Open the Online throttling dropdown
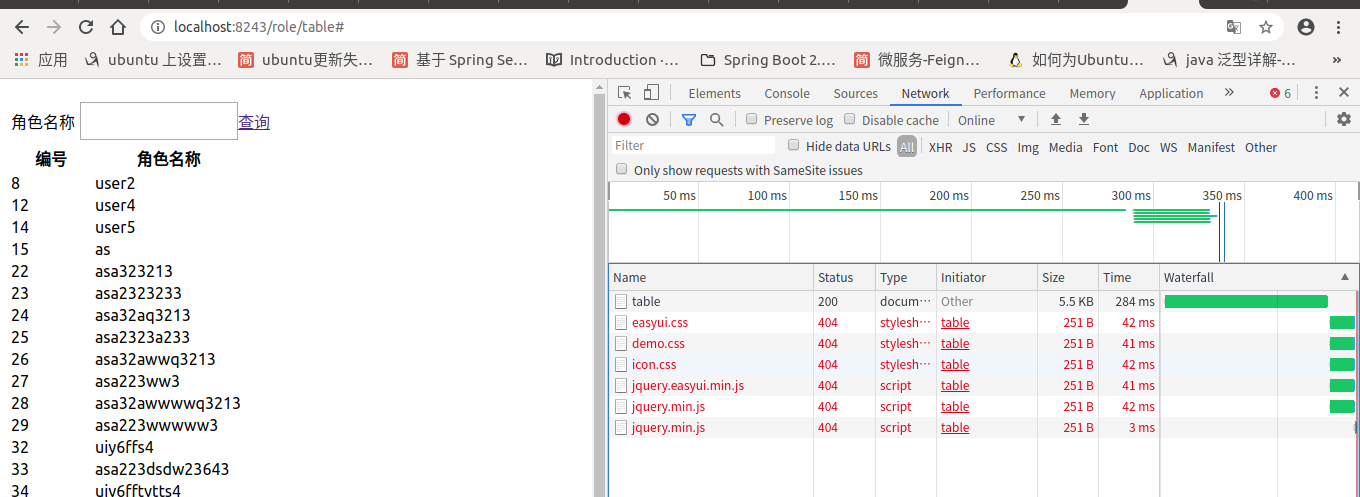 coord(992,120)
